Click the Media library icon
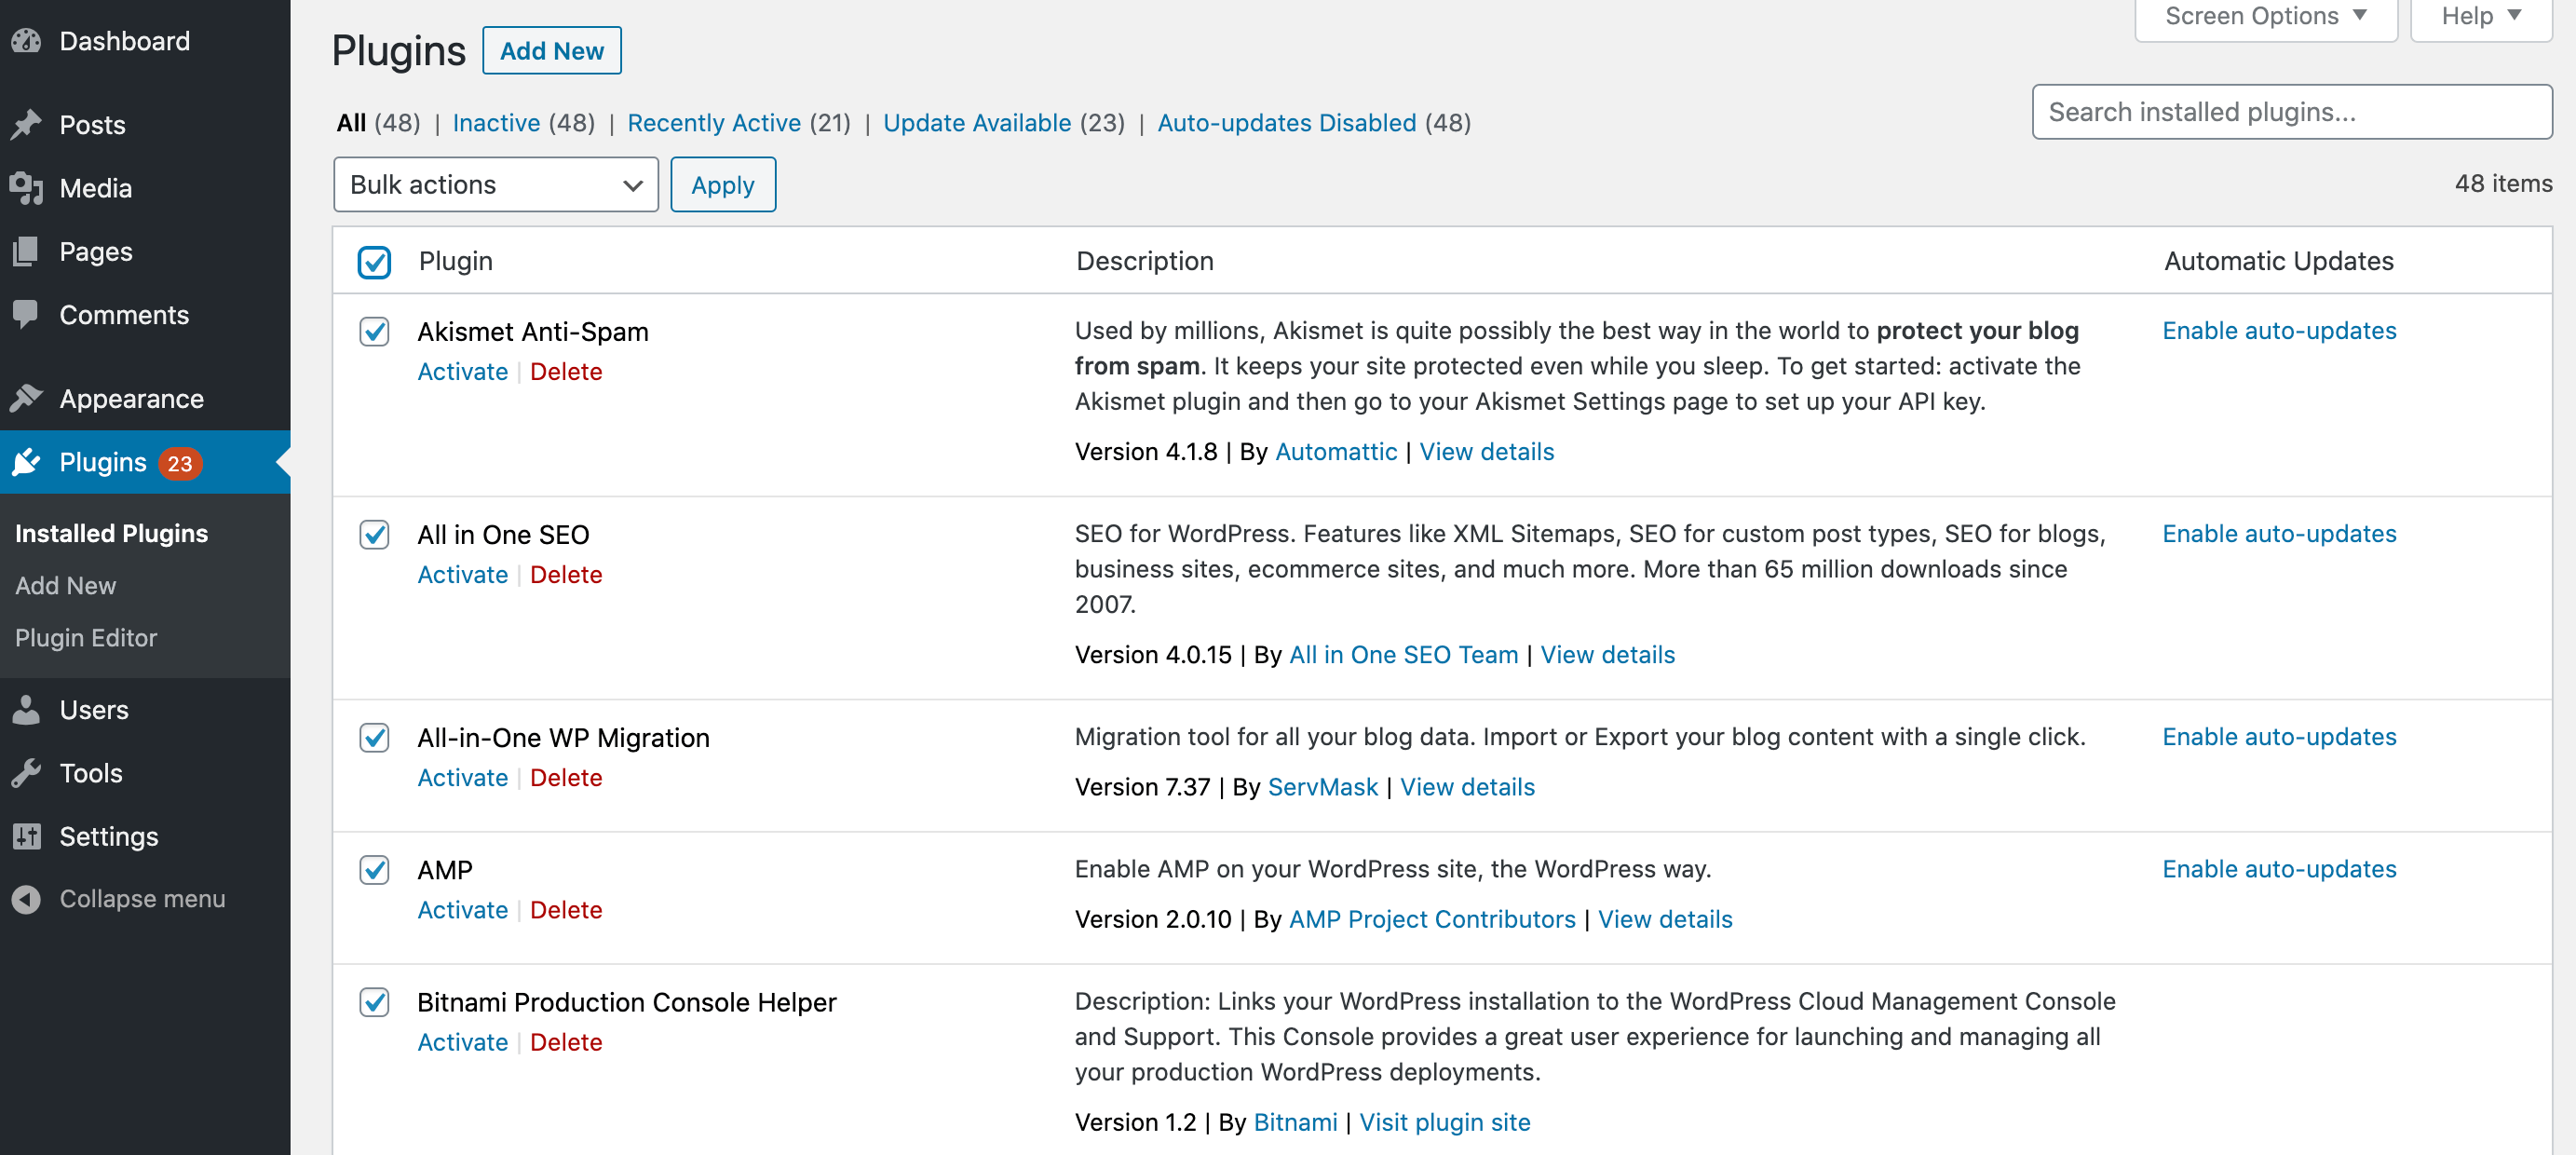Image resolution: width=2576 pixels, height=1155 pixels. point(26,188)
